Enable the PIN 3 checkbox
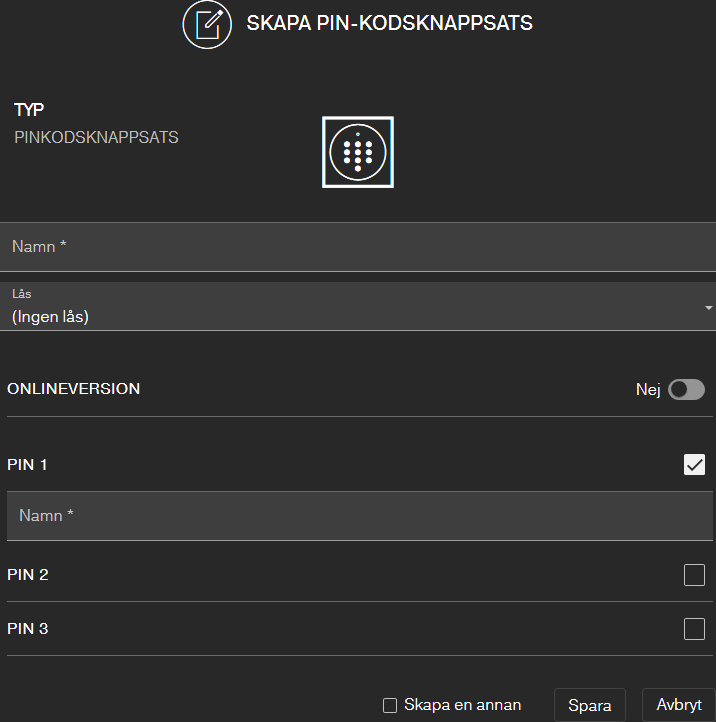This screenshot has height=722, width=716. tap(694, 629)
